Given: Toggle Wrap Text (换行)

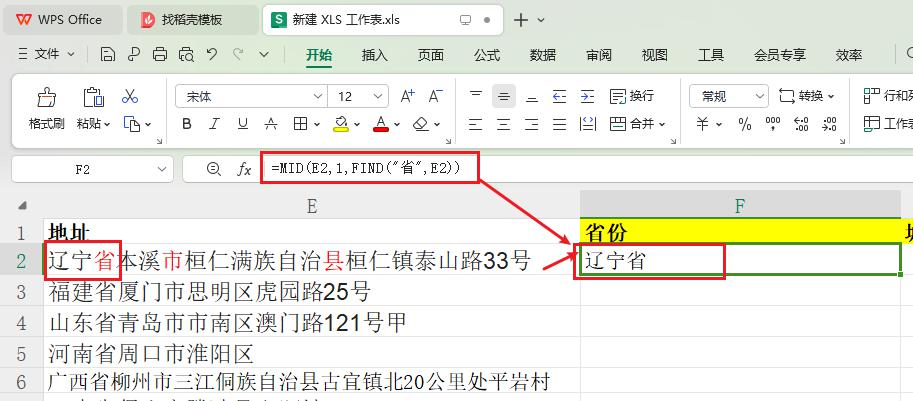Looking at the screenshot, I should (632, 96).
